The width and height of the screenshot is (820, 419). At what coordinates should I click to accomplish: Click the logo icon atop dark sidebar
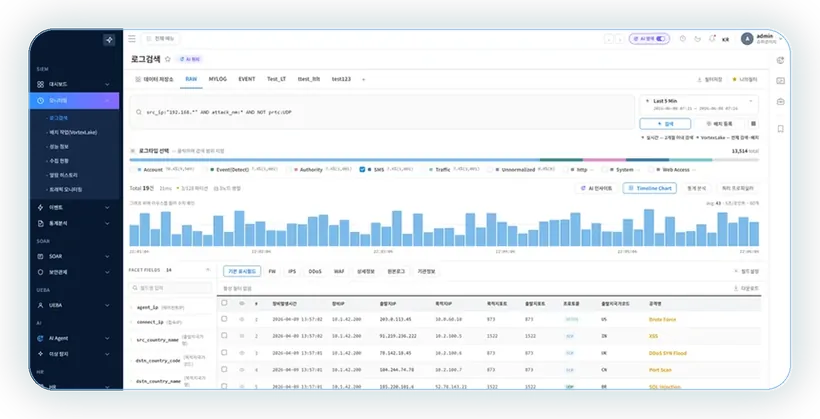pos(109,40)
